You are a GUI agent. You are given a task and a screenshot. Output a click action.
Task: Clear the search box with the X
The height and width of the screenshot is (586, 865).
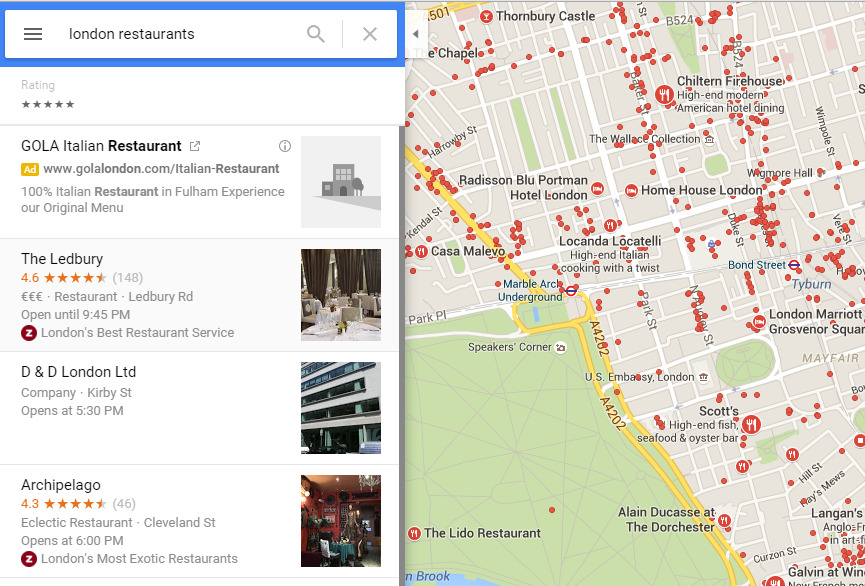pyautogui.click(x=370, y=34)
